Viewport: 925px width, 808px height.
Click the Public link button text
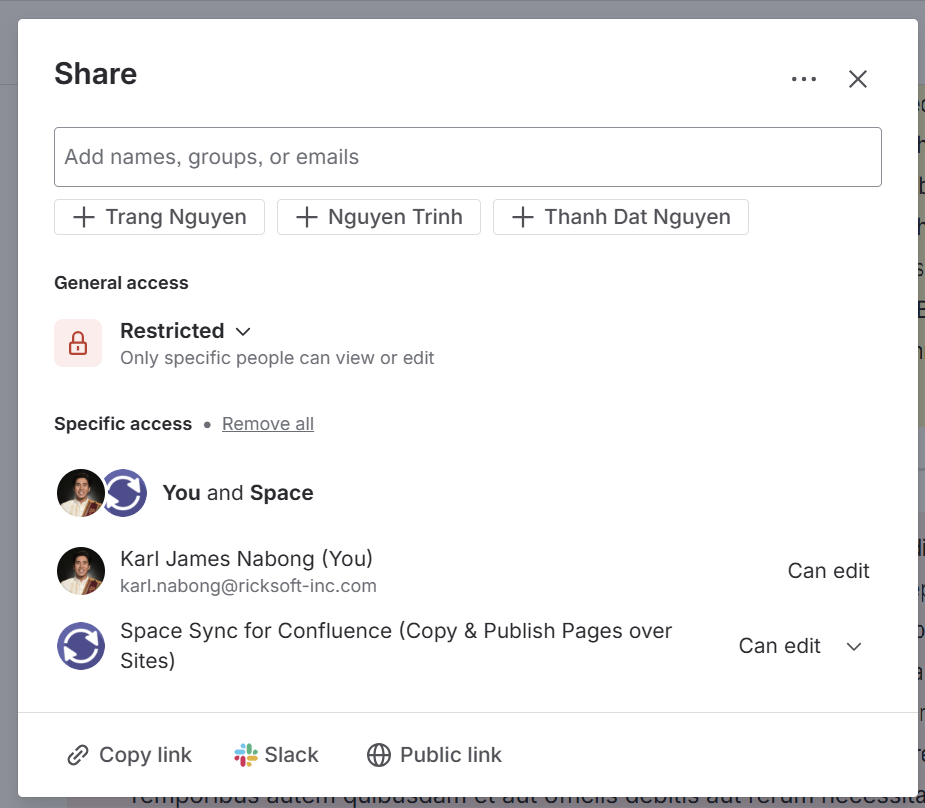[x=451, y=755]
